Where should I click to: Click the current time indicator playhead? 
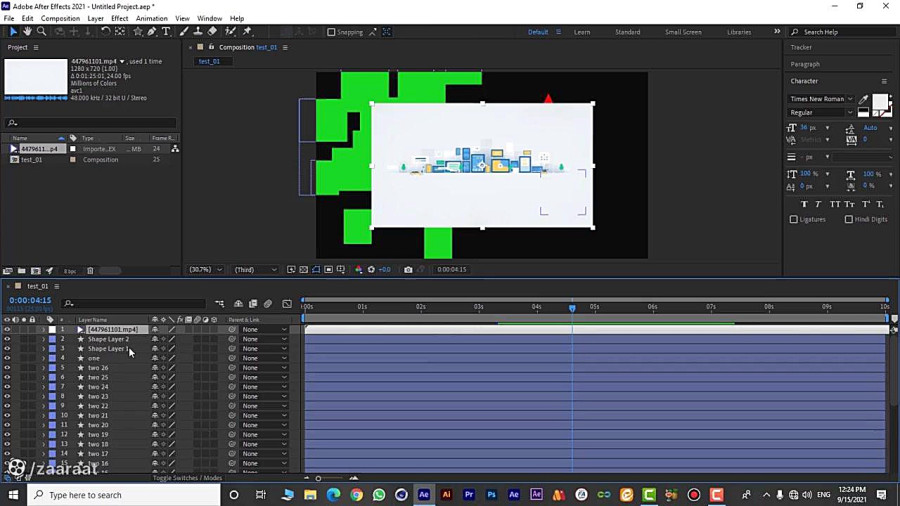[572, 308]
